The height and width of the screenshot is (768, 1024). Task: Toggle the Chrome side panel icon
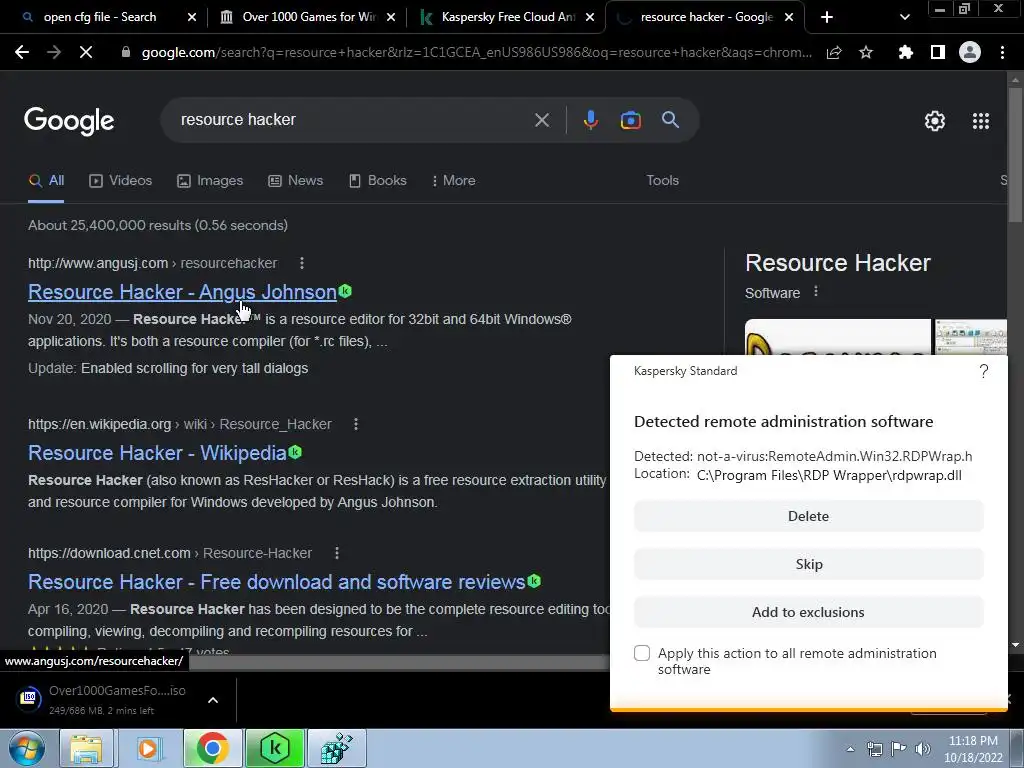click(938, 52)
